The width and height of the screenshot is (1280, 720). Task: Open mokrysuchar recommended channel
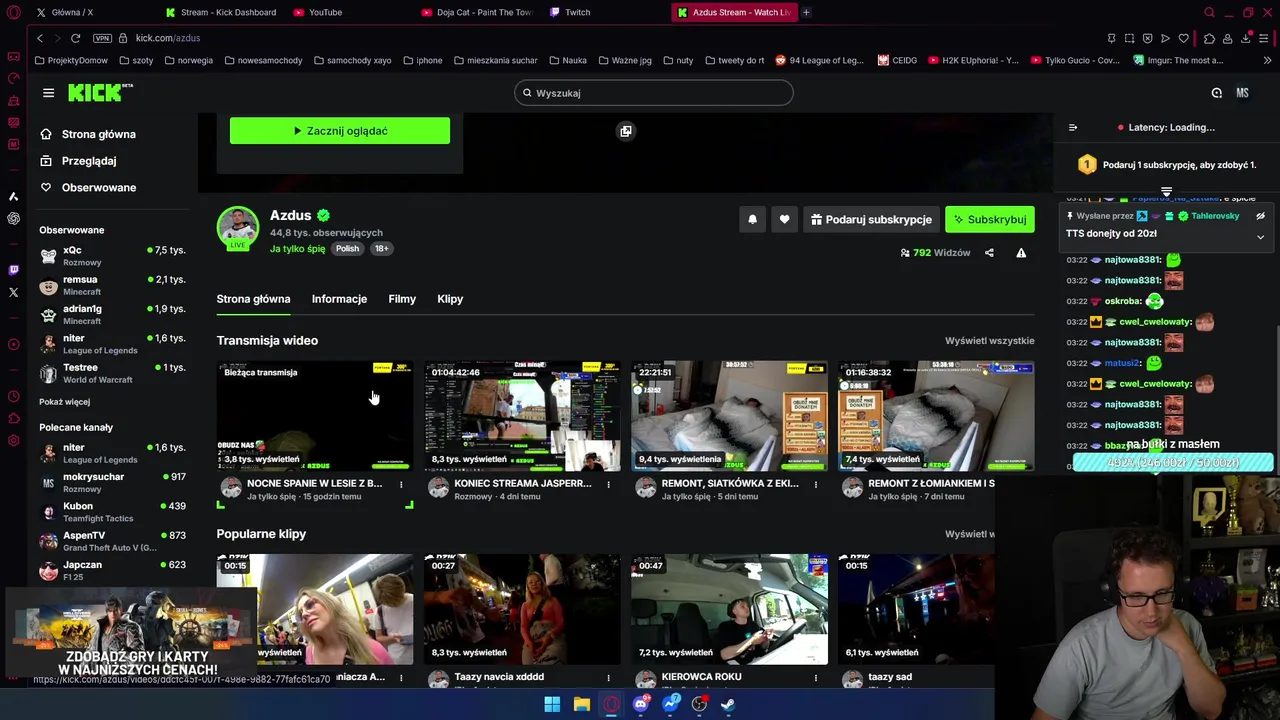click(x=112, y=483)
